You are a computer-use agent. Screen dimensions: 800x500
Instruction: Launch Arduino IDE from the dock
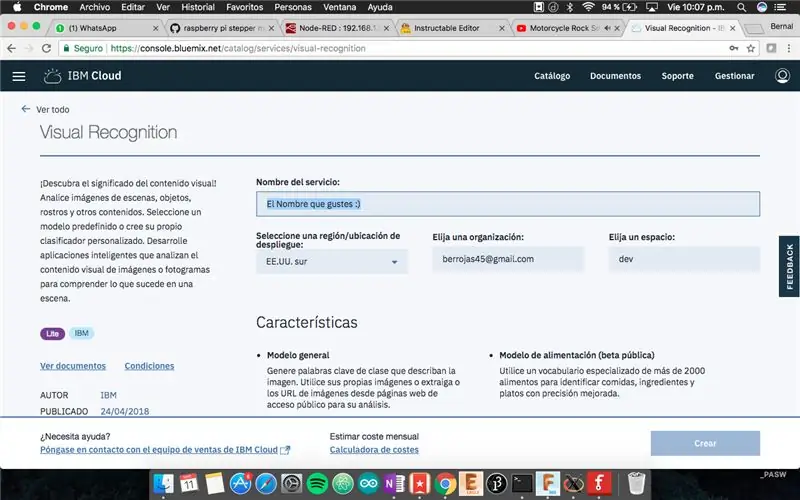tap(368, 483)
